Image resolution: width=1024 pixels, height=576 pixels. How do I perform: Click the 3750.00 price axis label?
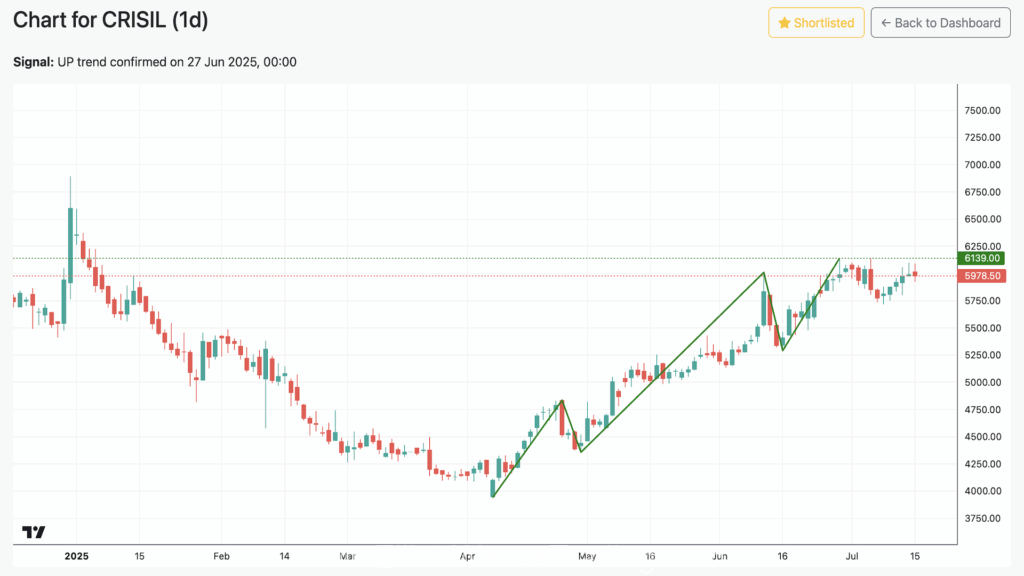(982, 519)
